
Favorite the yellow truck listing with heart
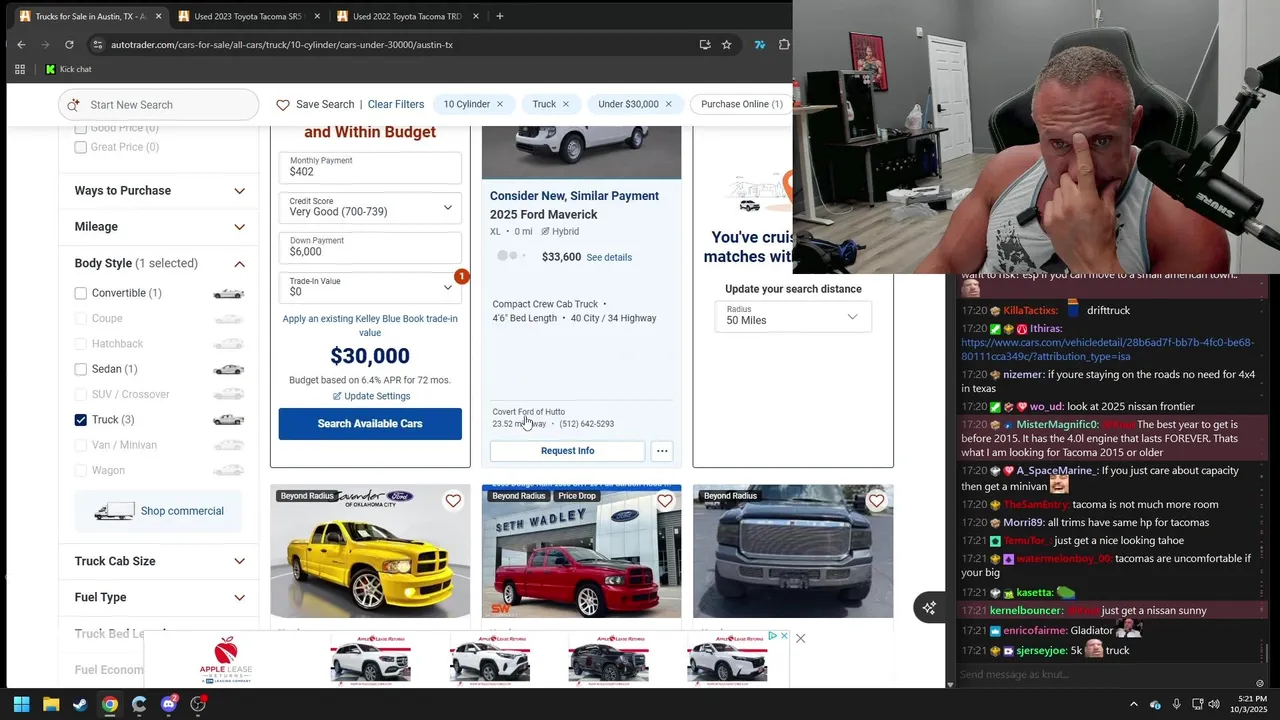click(453, 501)
